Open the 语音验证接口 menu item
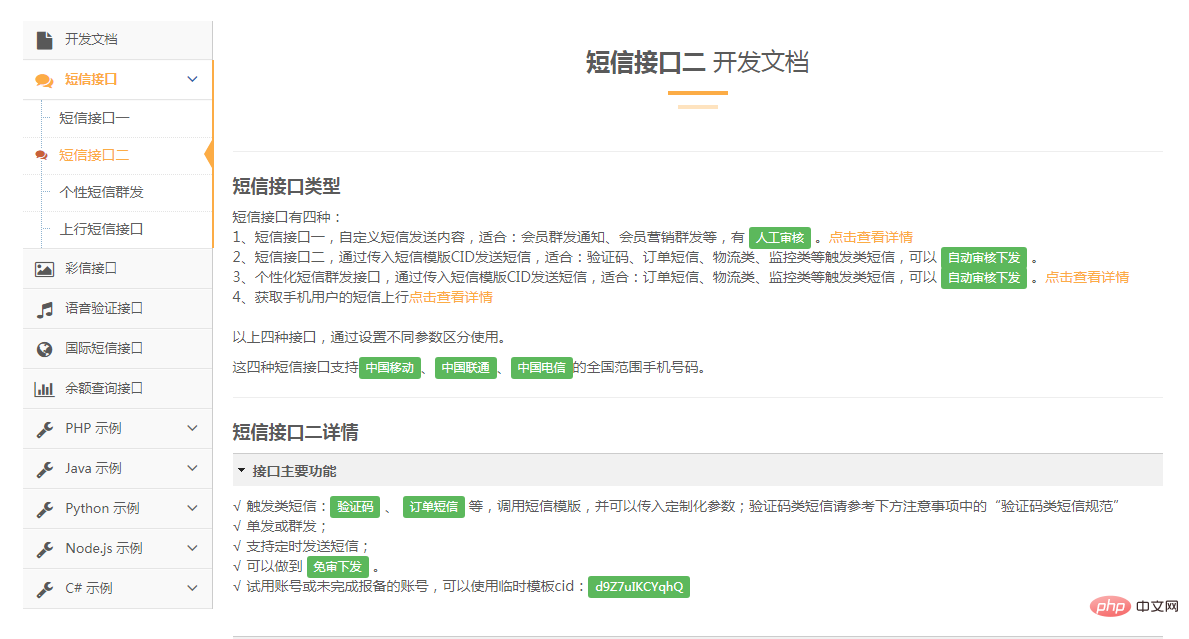 [x=118, y=309]
